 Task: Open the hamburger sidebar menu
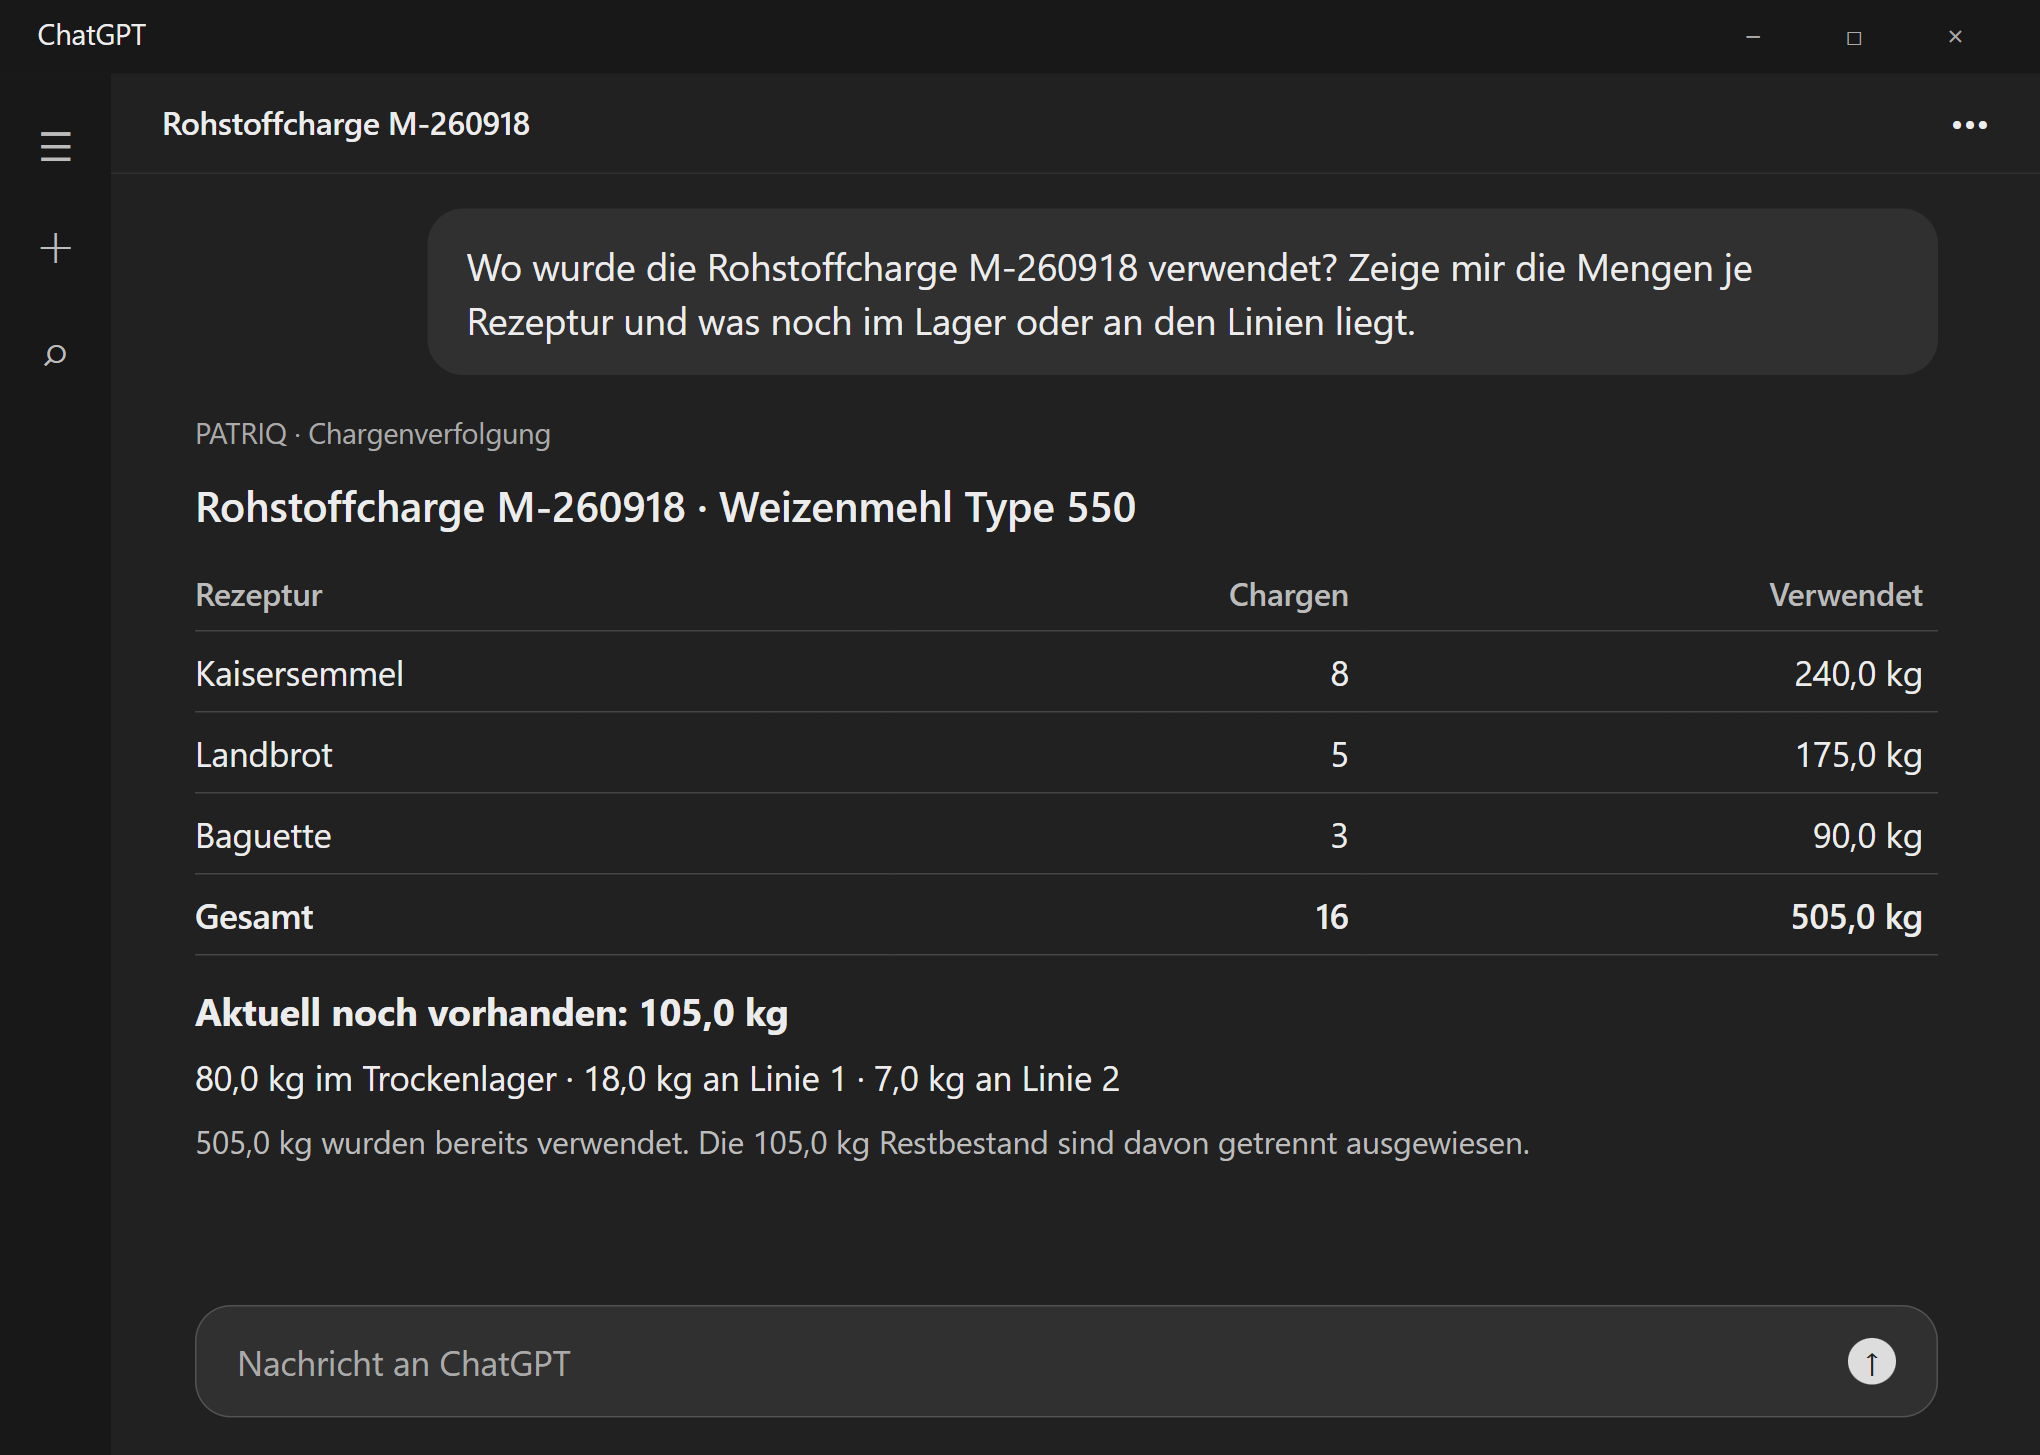point(56,147)
